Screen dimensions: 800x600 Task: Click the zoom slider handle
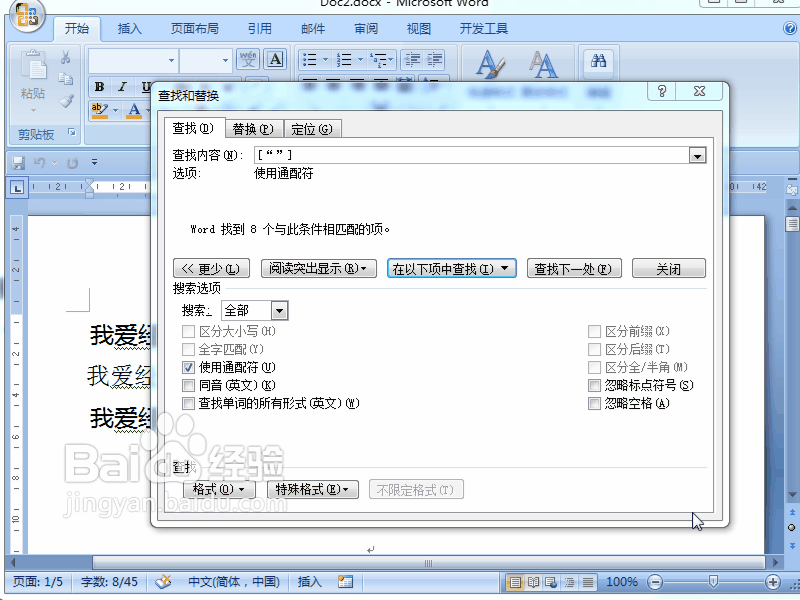coord(713,581)
